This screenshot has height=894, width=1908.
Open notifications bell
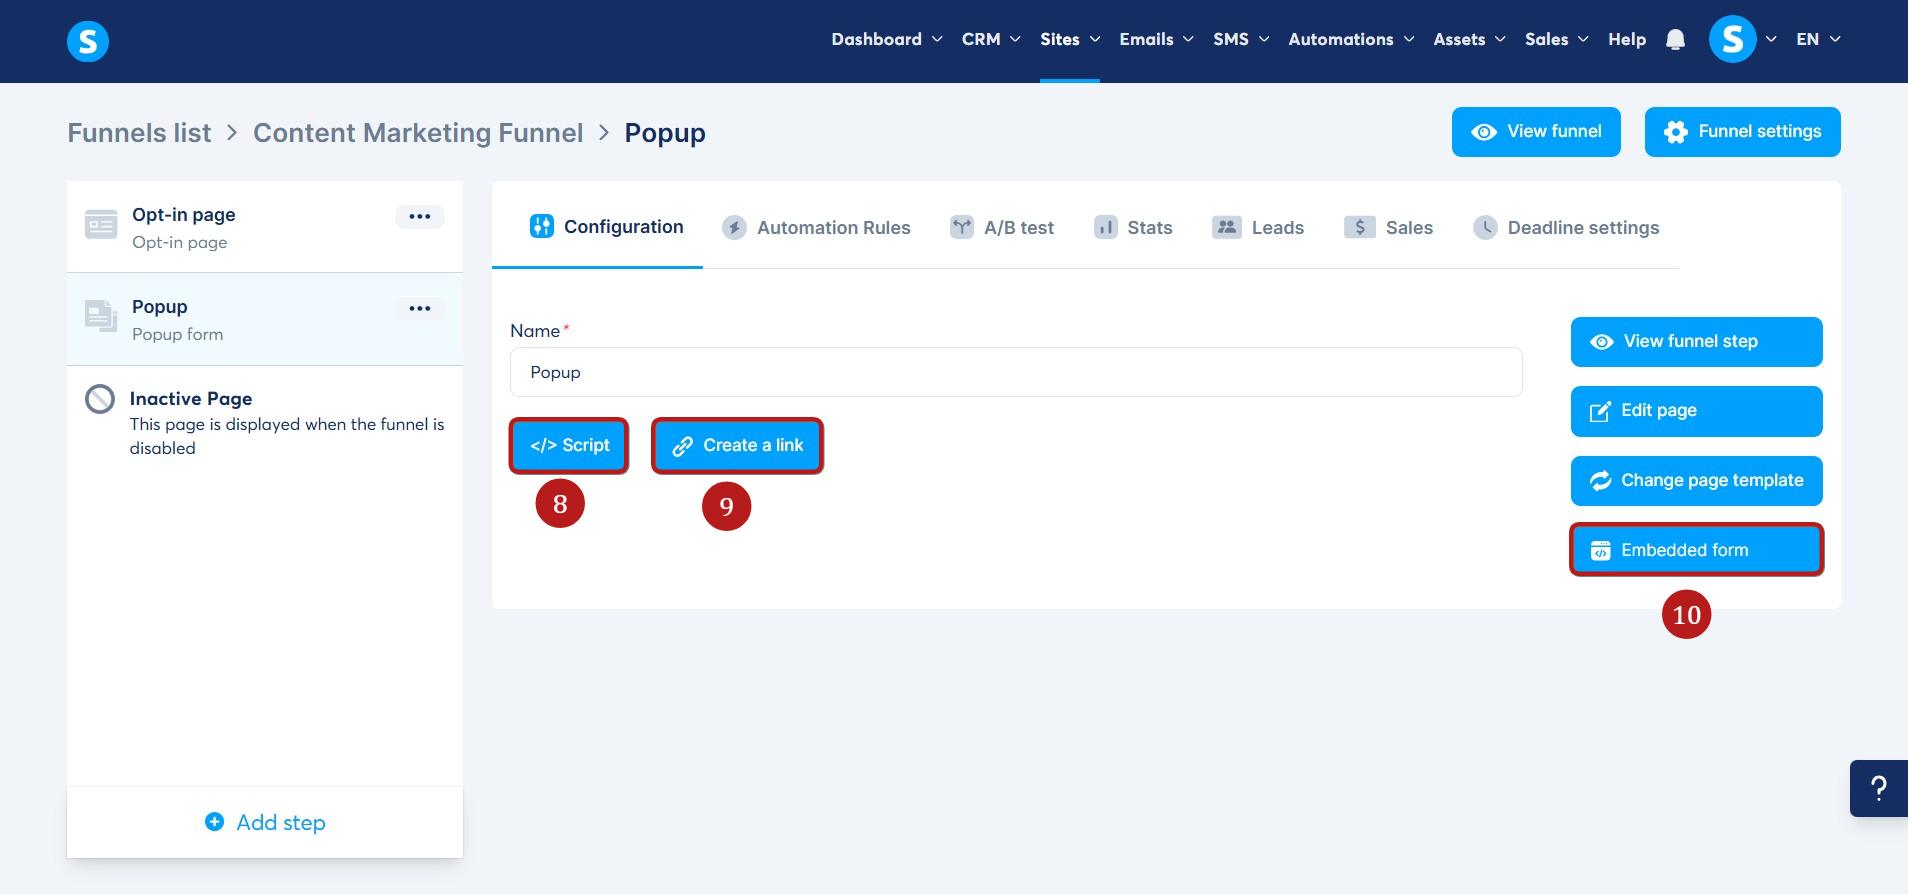click(x=1676, y=39)
